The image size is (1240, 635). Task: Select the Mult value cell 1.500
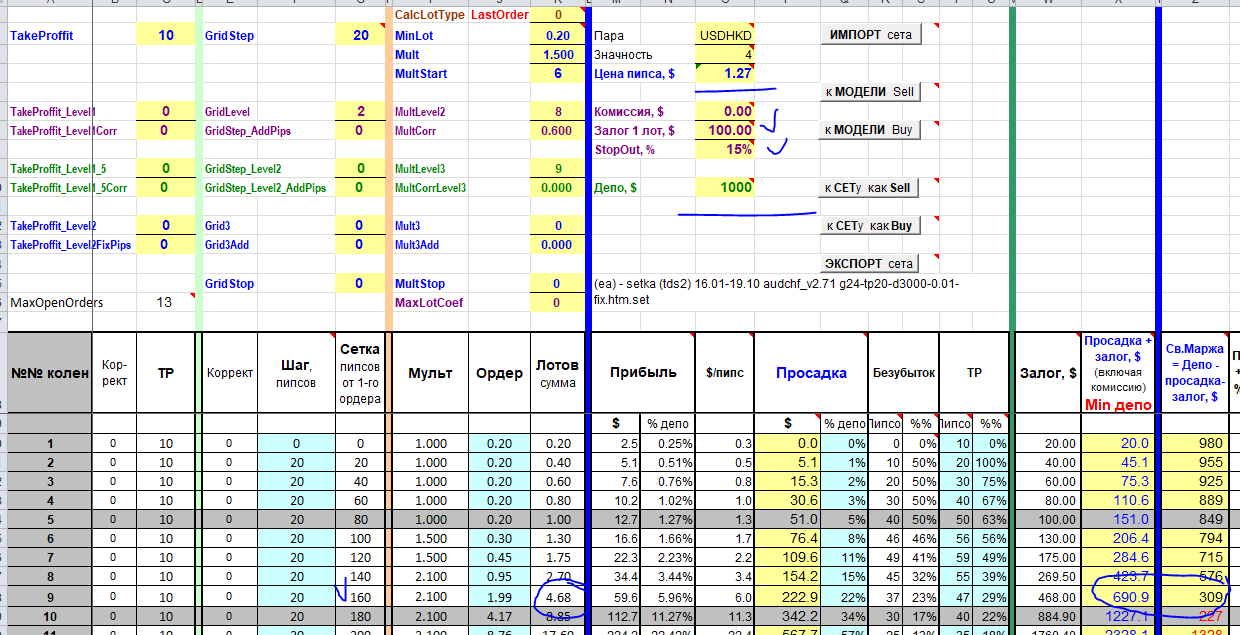(557, 55)
